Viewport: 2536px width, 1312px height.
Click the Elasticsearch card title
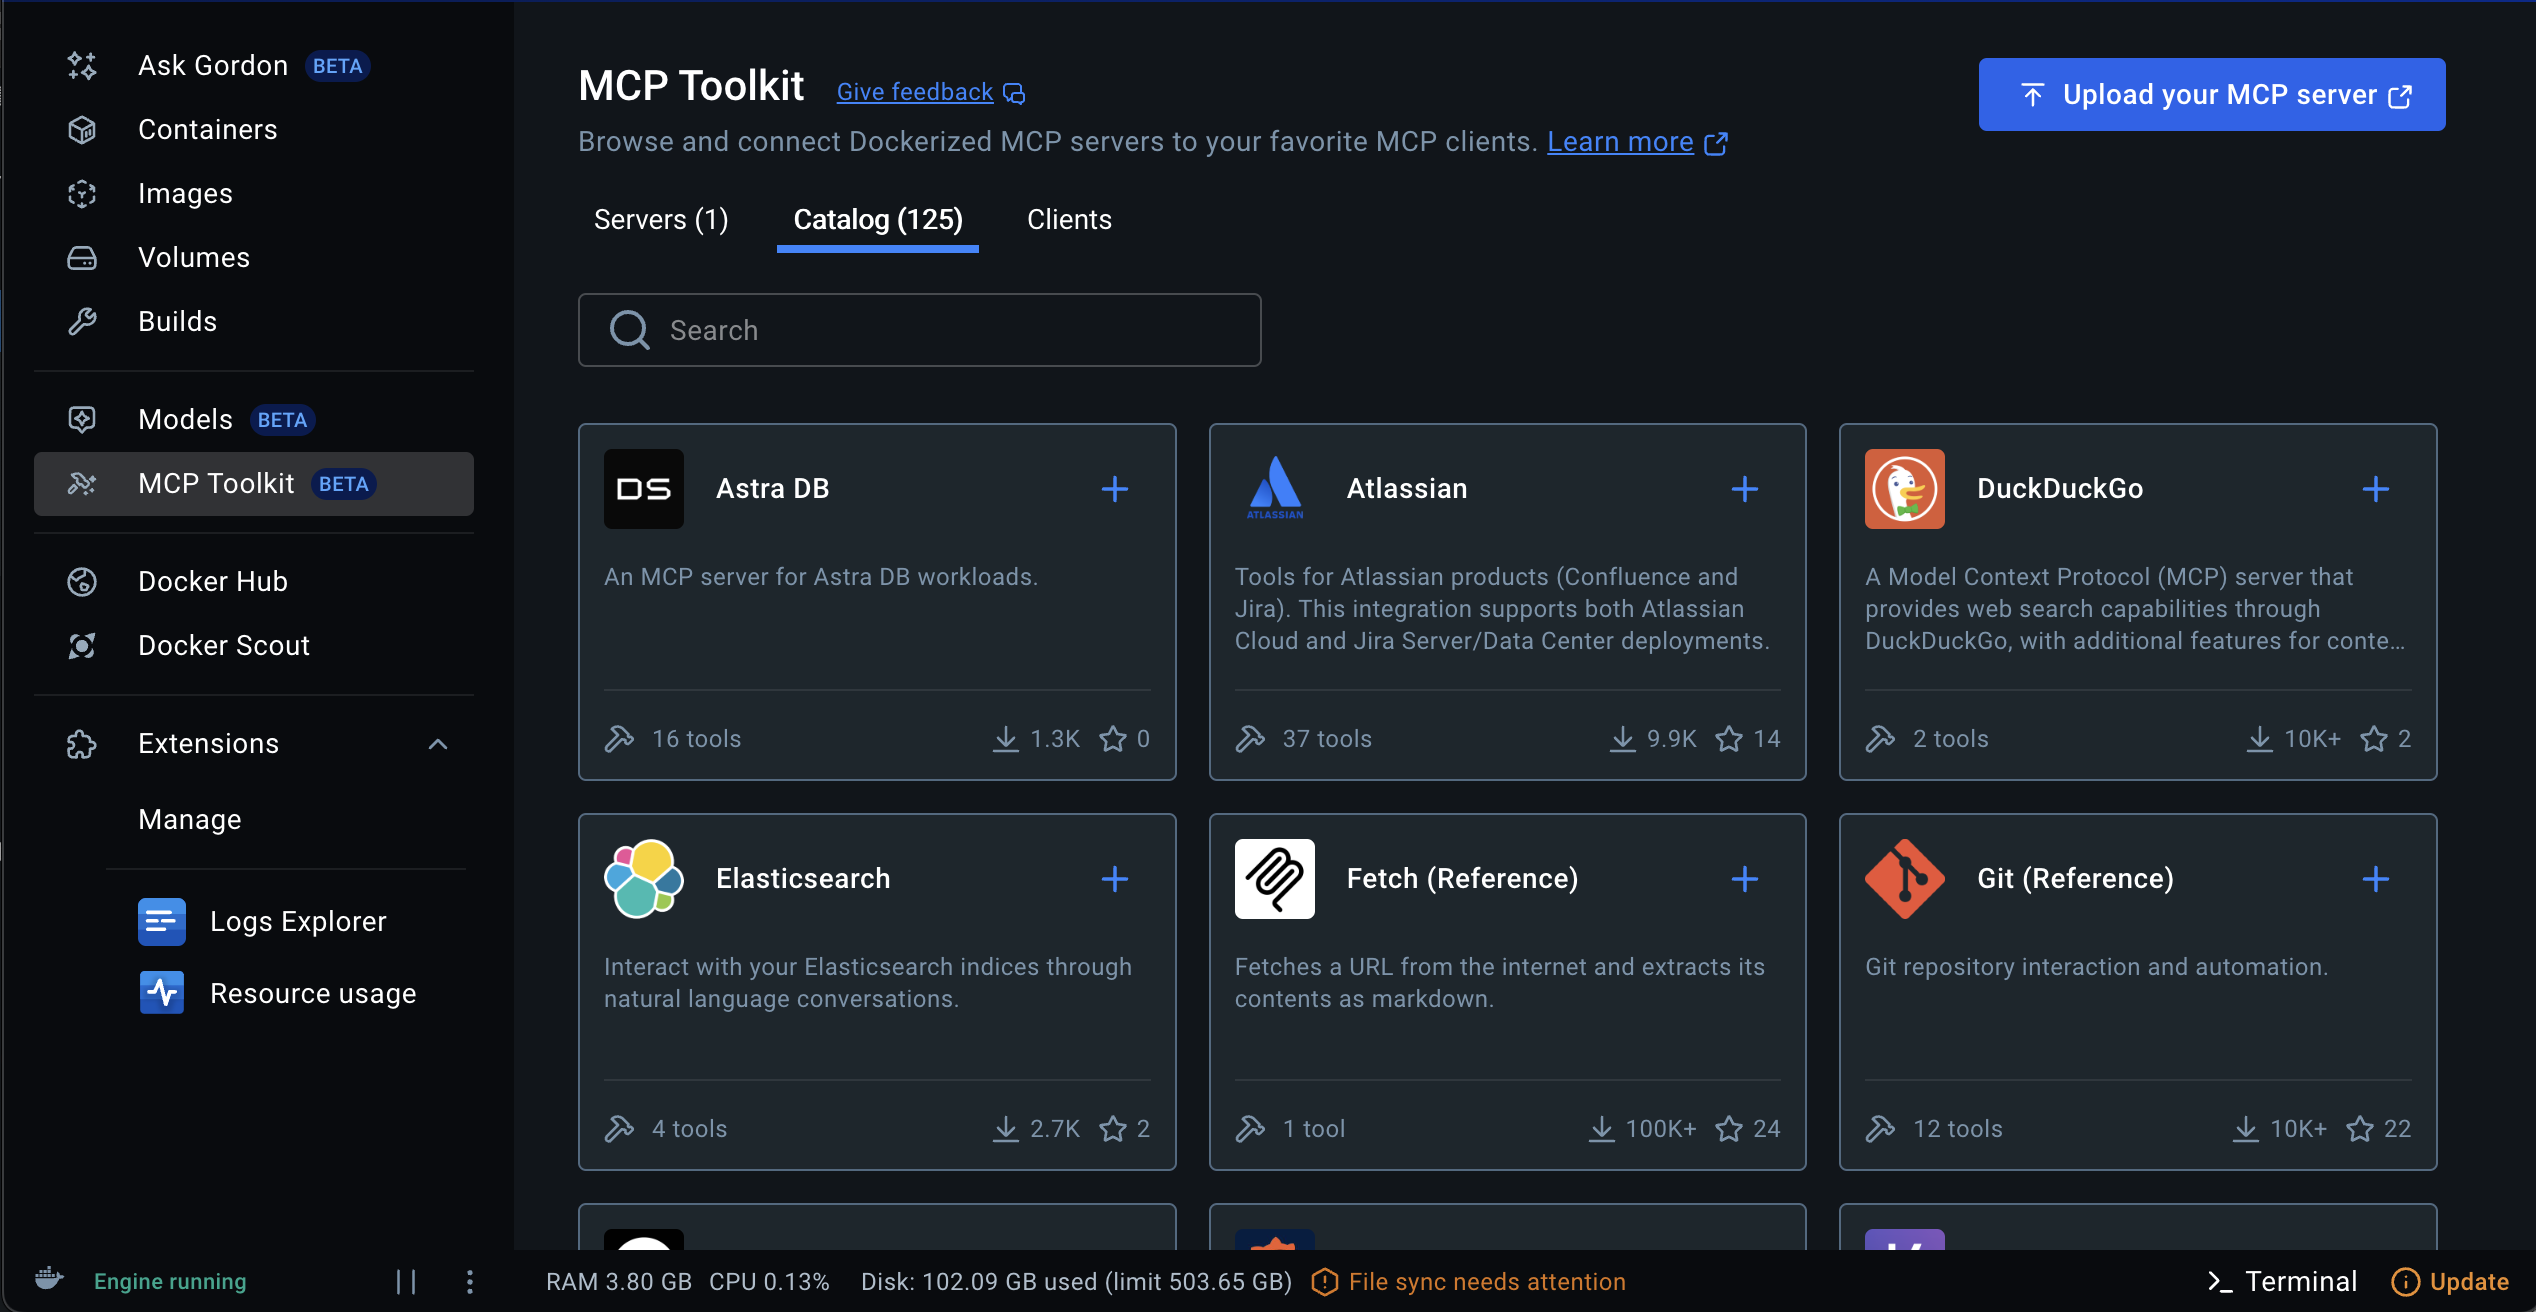point(803,879)
